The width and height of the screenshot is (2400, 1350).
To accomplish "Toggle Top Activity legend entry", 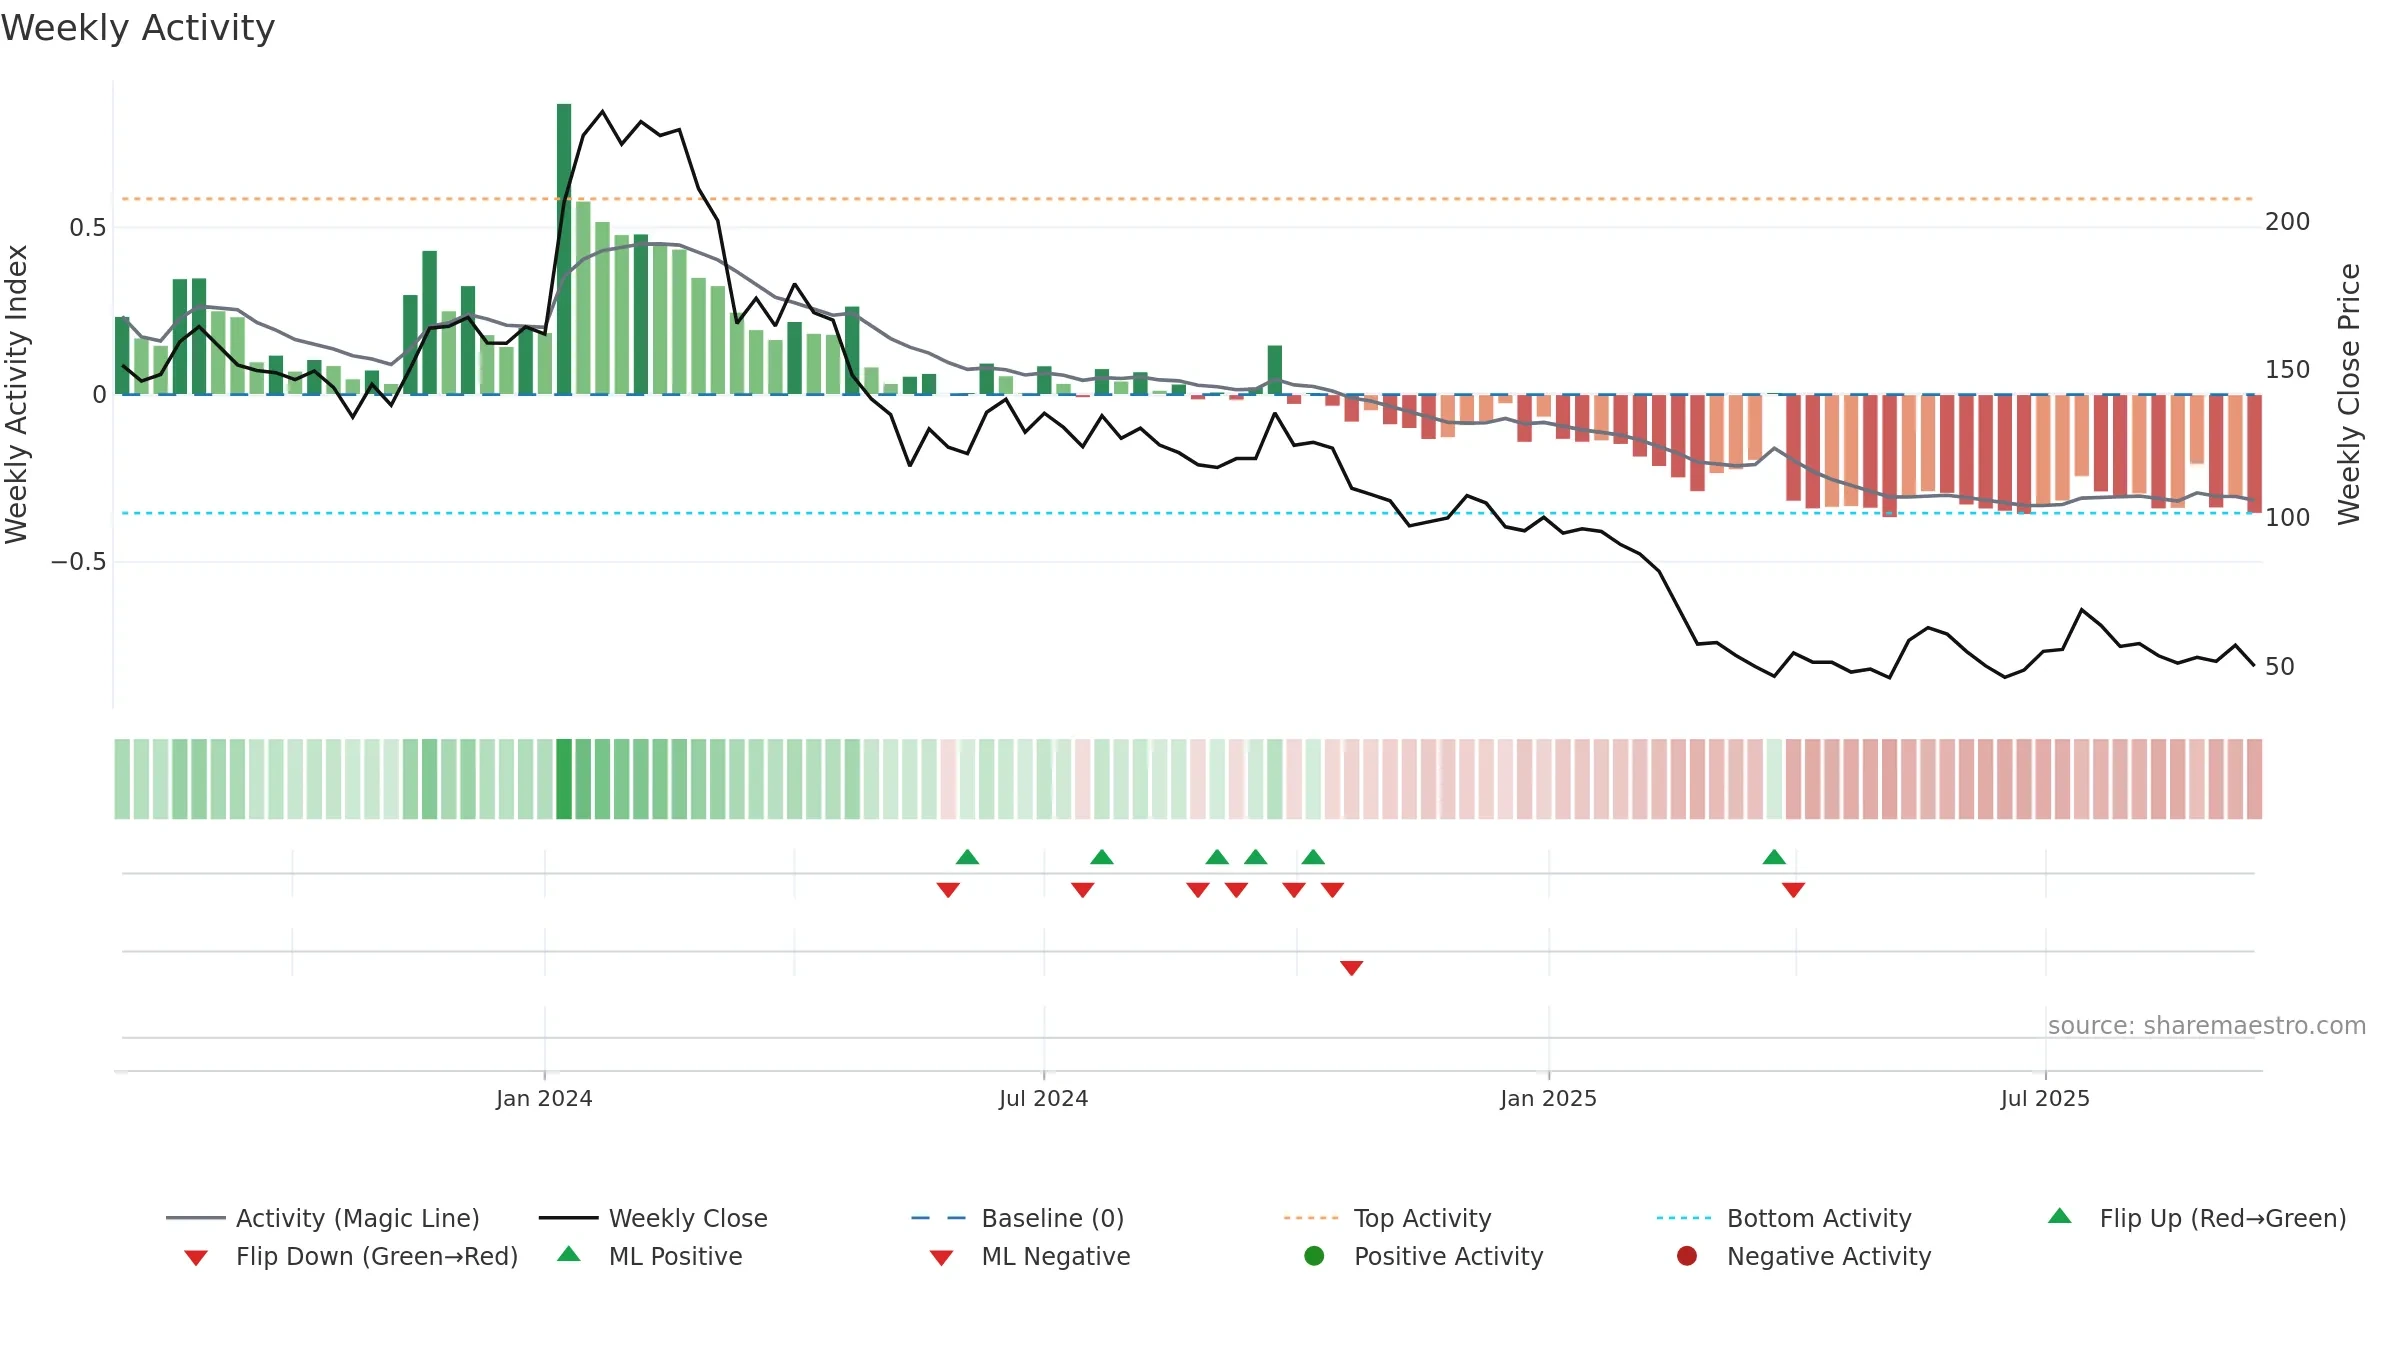I will [1387, 1218].
